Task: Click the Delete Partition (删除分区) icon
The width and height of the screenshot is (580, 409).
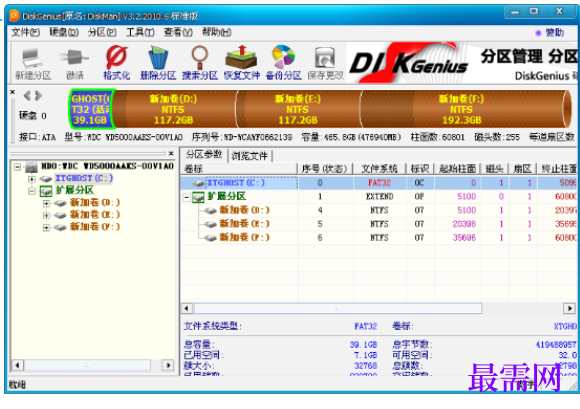Action: (x=158, y=63)
